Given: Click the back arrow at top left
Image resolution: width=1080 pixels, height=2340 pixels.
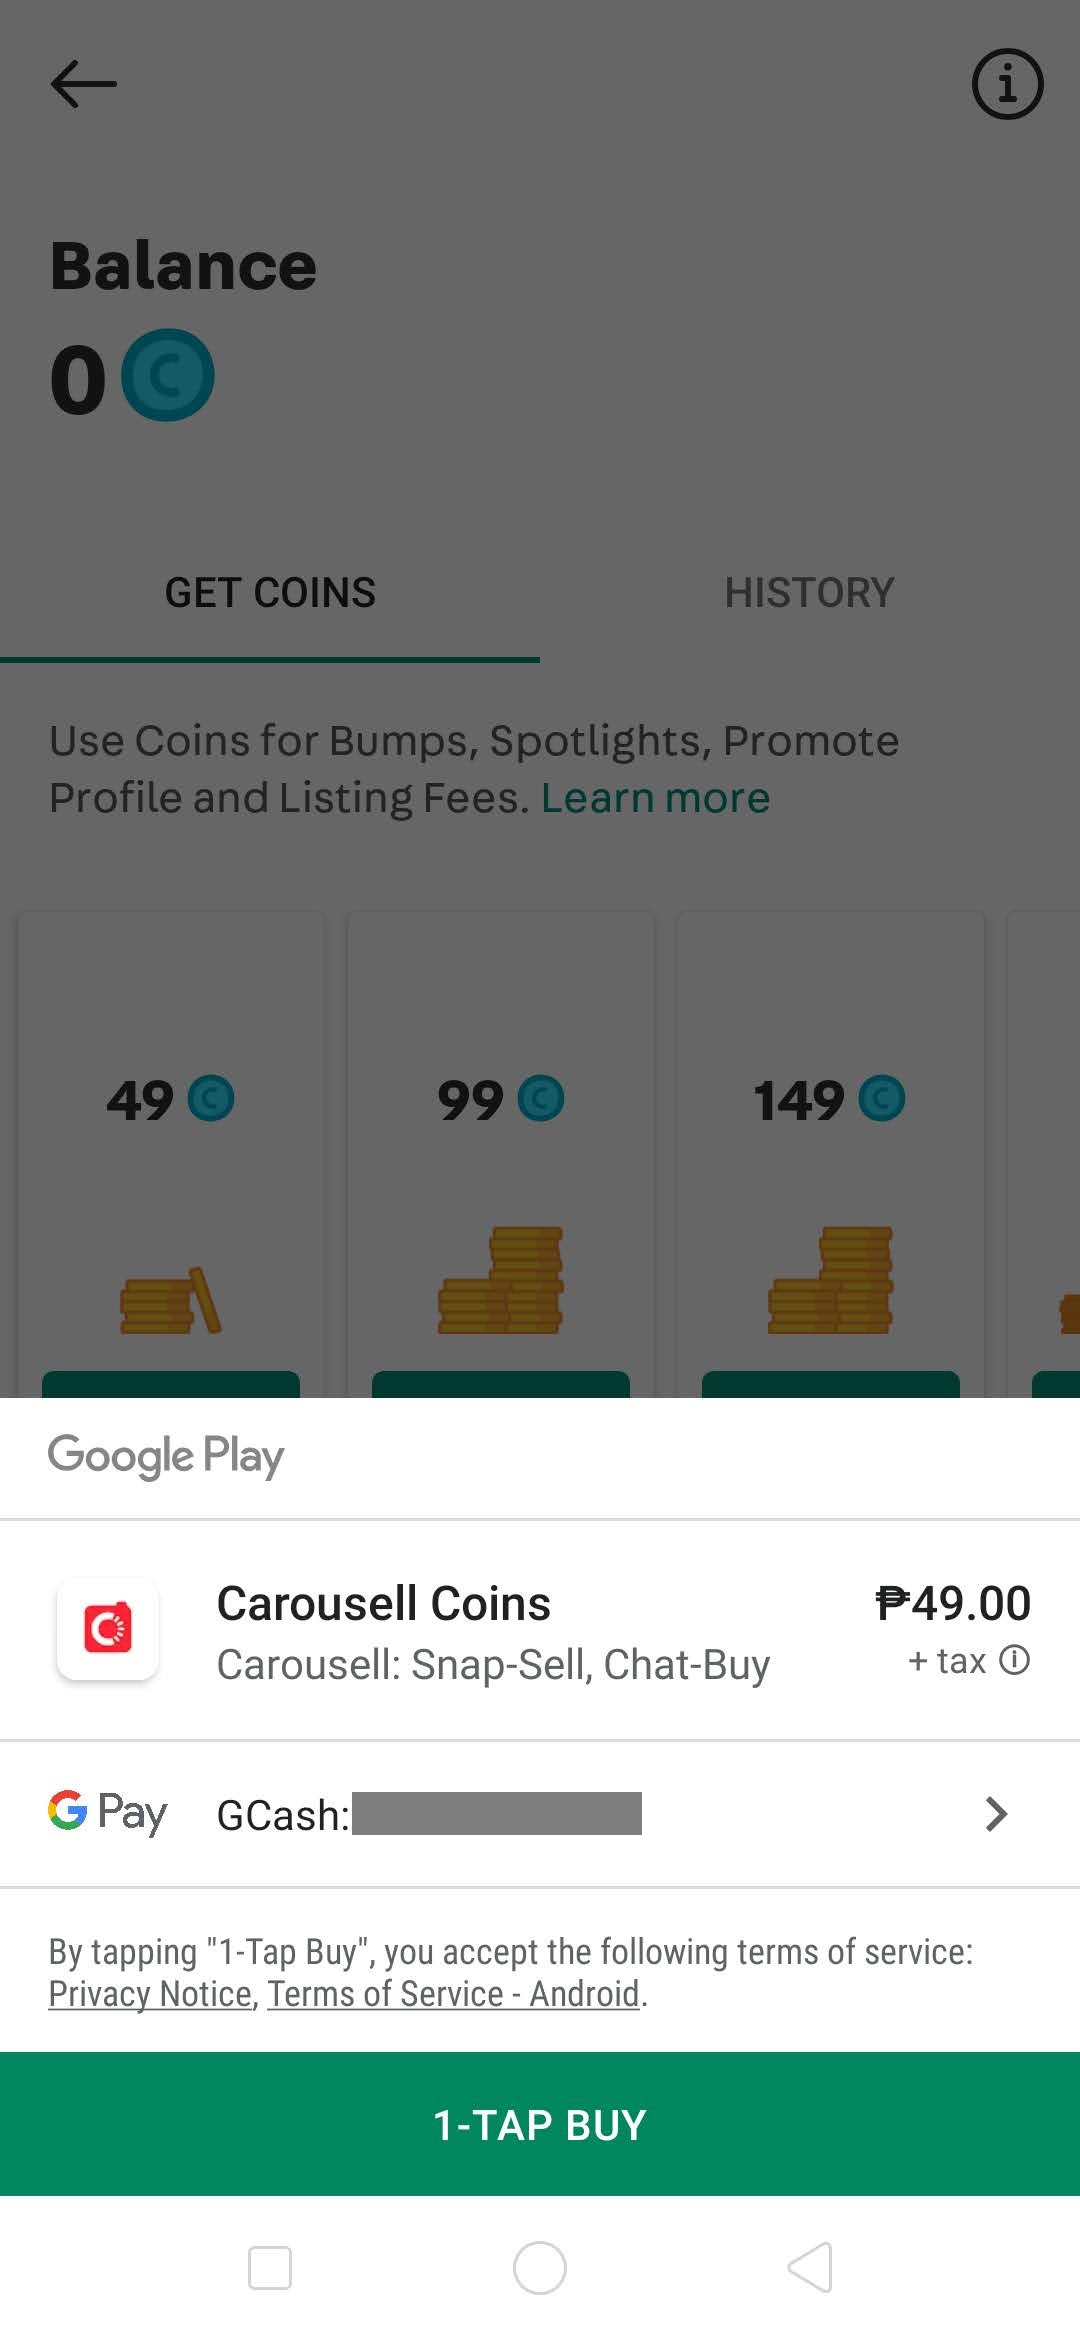Looking at the screenshot, I should (x=81, y=83).
